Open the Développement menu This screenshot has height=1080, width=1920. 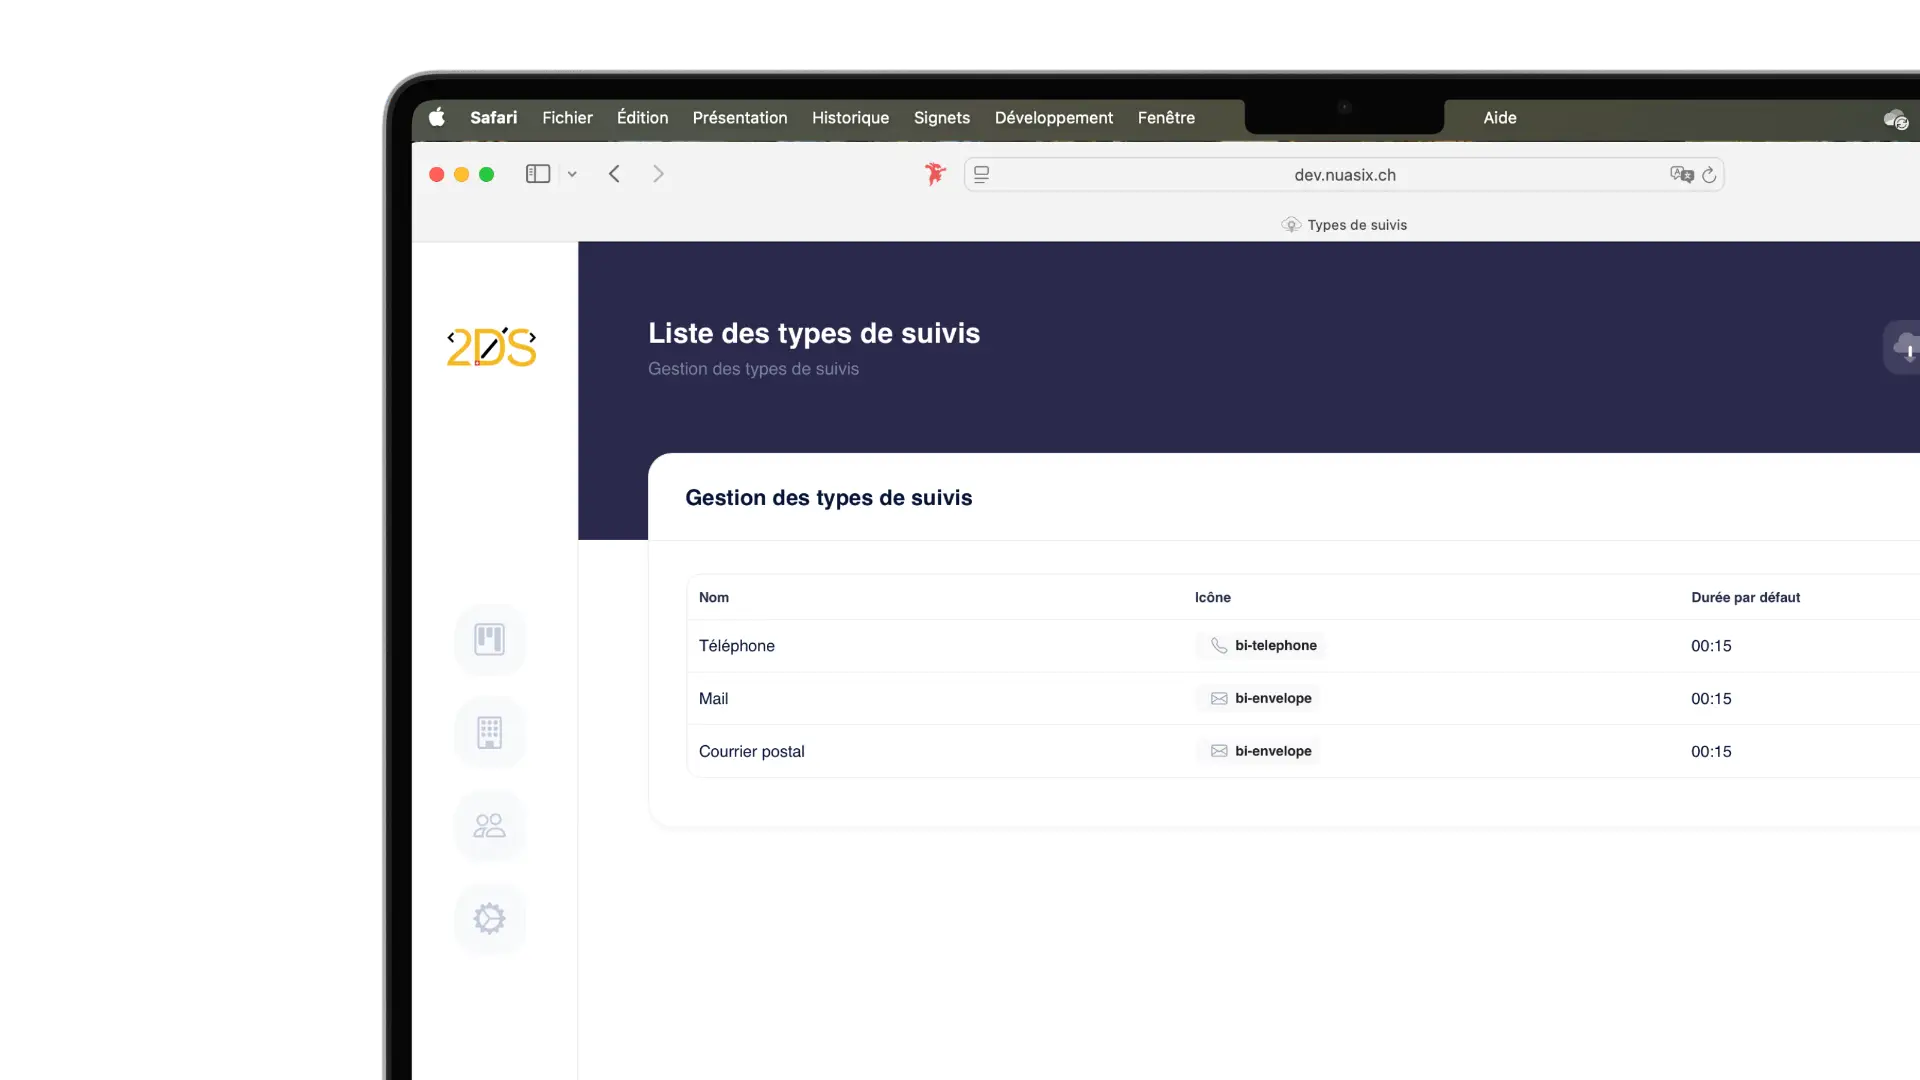click(x=1054, y=118)
